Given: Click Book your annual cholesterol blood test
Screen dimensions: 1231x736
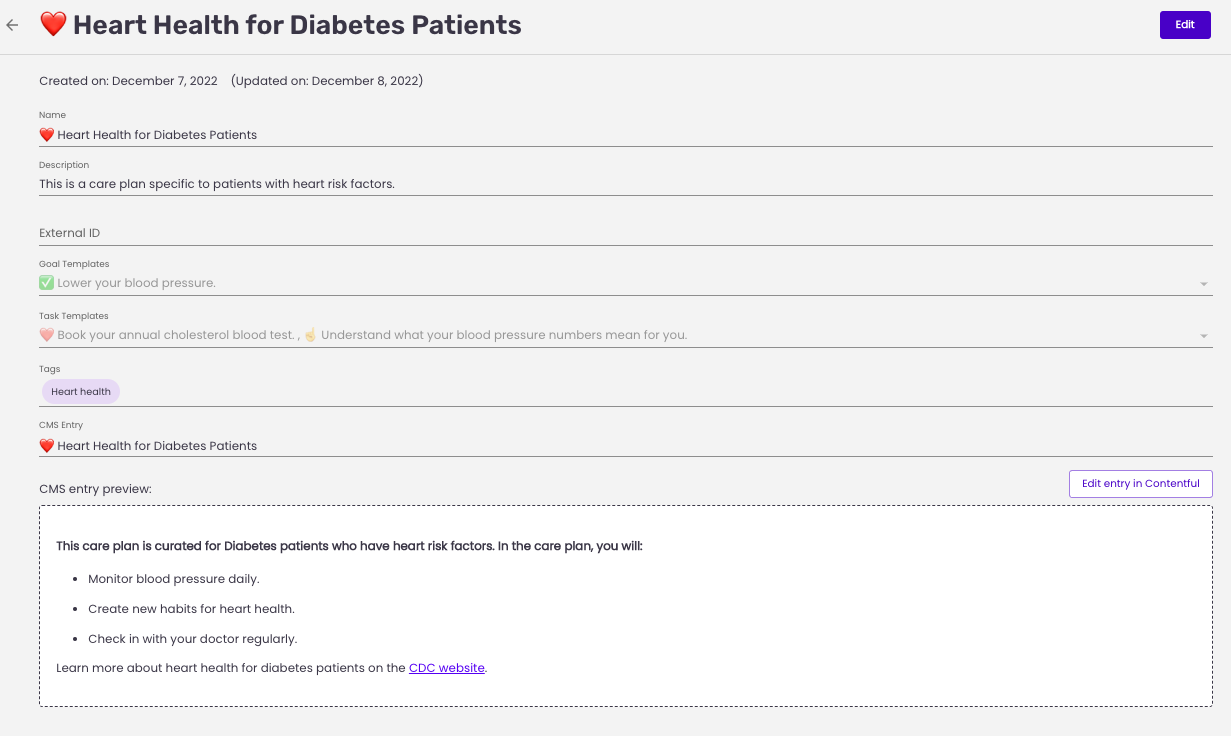Looking at the screenshot, I should pos(176,335).
